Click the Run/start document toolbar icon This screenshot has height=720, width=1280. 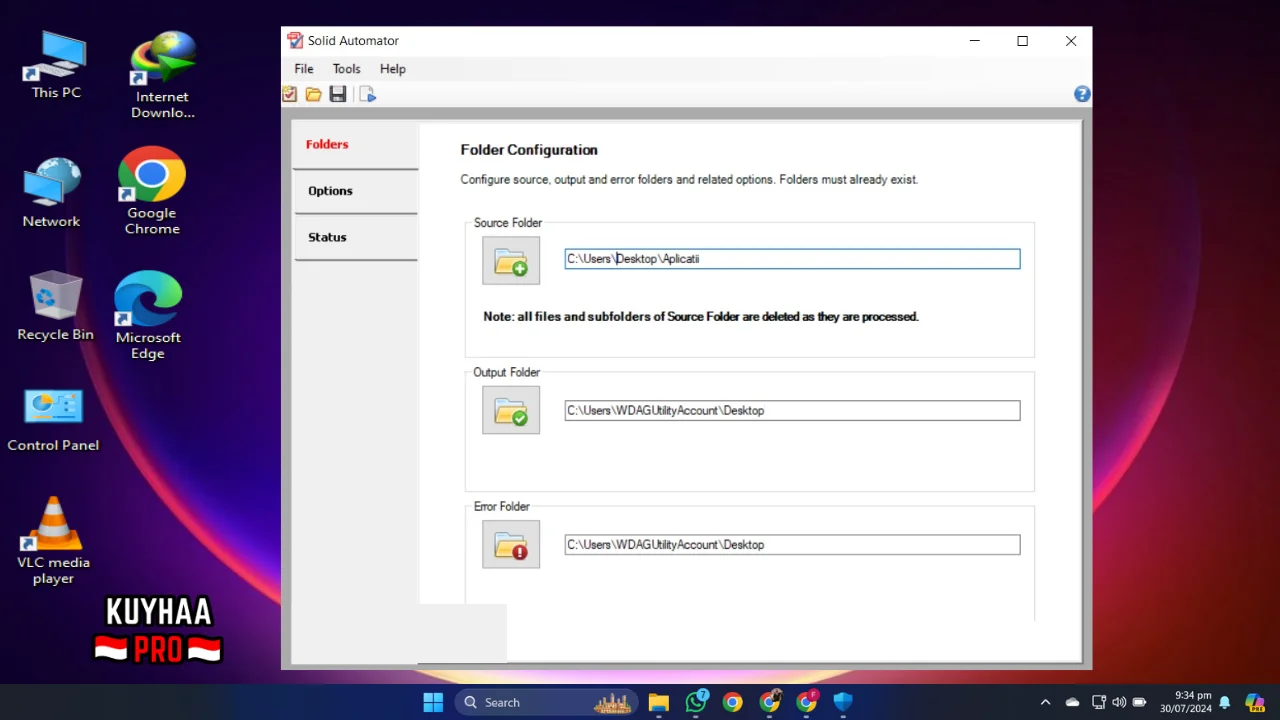[367, 94]
